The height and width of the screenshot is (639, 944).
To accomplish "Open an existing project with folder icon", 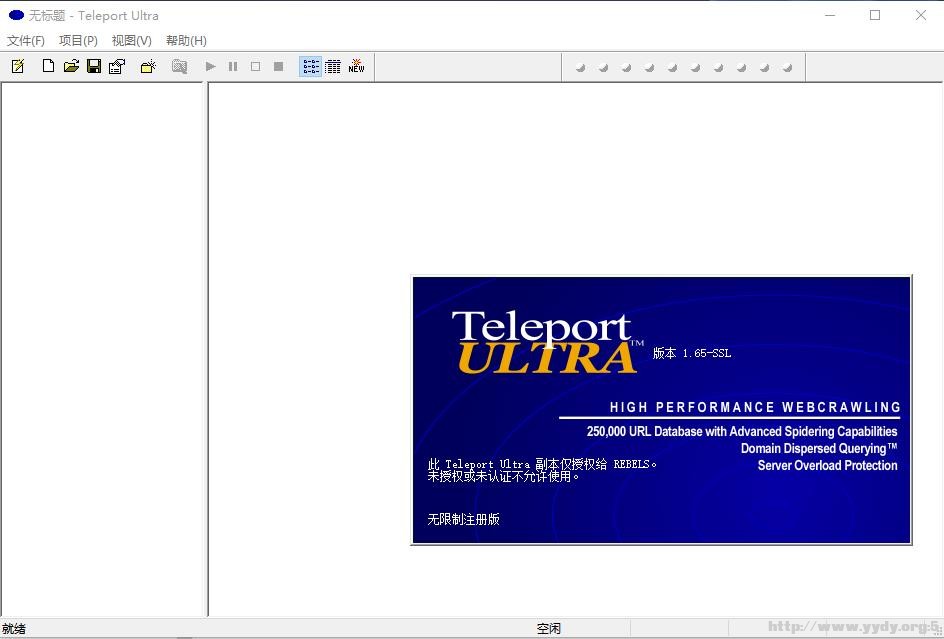I will (71, 66).
